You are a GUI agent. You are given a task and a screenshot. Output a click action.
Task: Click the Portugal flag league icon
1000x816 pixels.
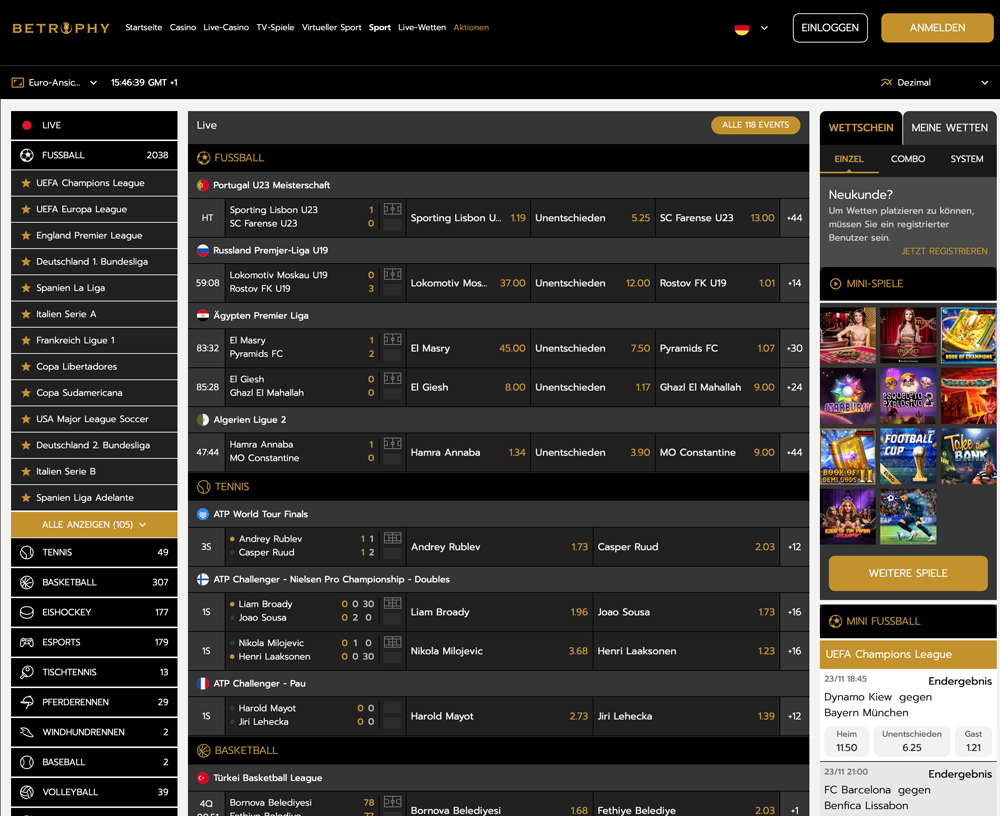pos(203,185)
